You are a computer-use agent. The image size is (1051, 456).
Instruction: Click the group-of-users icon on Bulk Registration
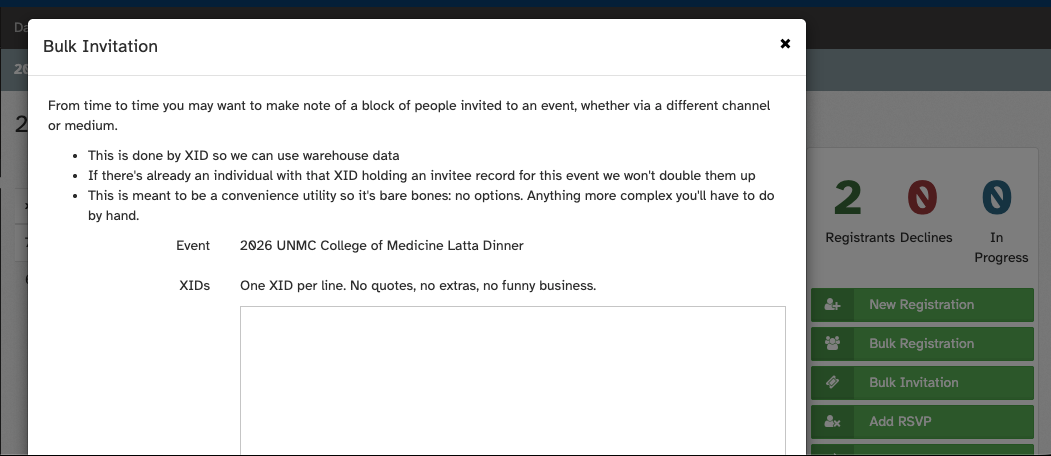(x=832, y=343)
